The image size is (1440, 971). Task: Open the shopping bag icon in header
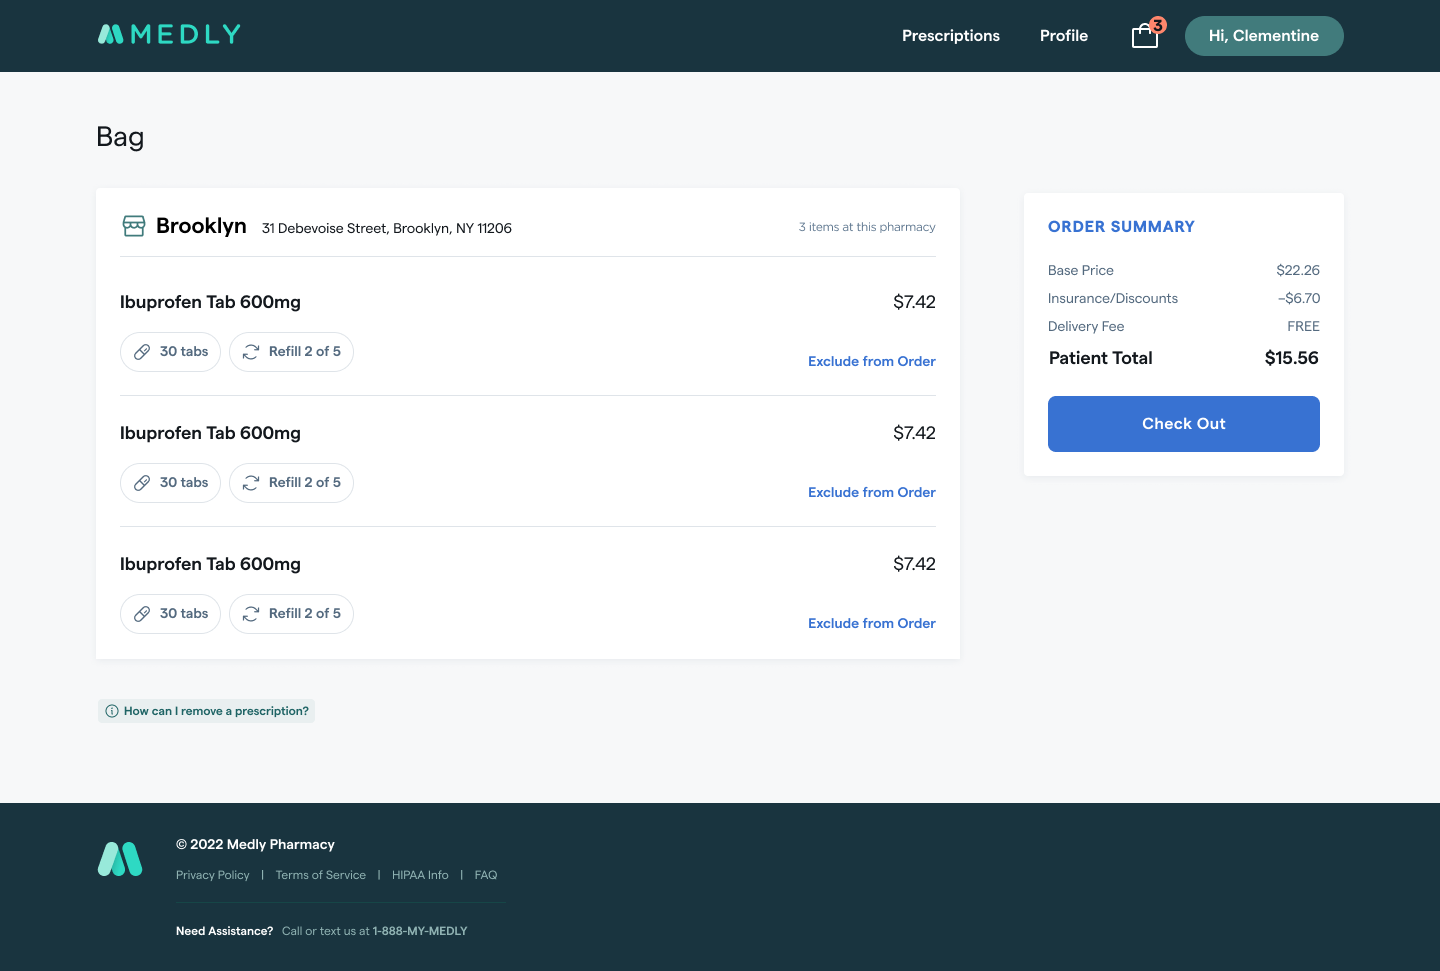(1145, 37)
